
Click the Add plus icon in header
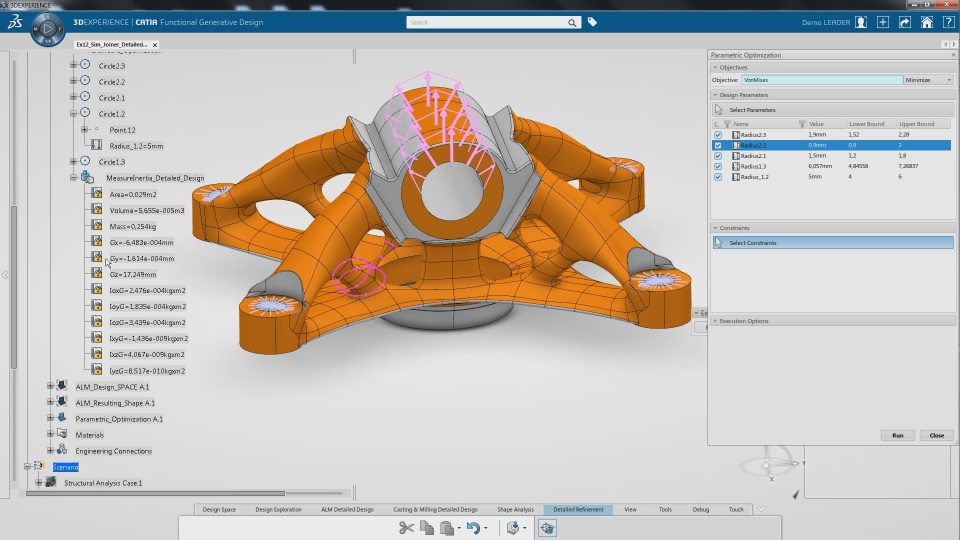(882, 22)
